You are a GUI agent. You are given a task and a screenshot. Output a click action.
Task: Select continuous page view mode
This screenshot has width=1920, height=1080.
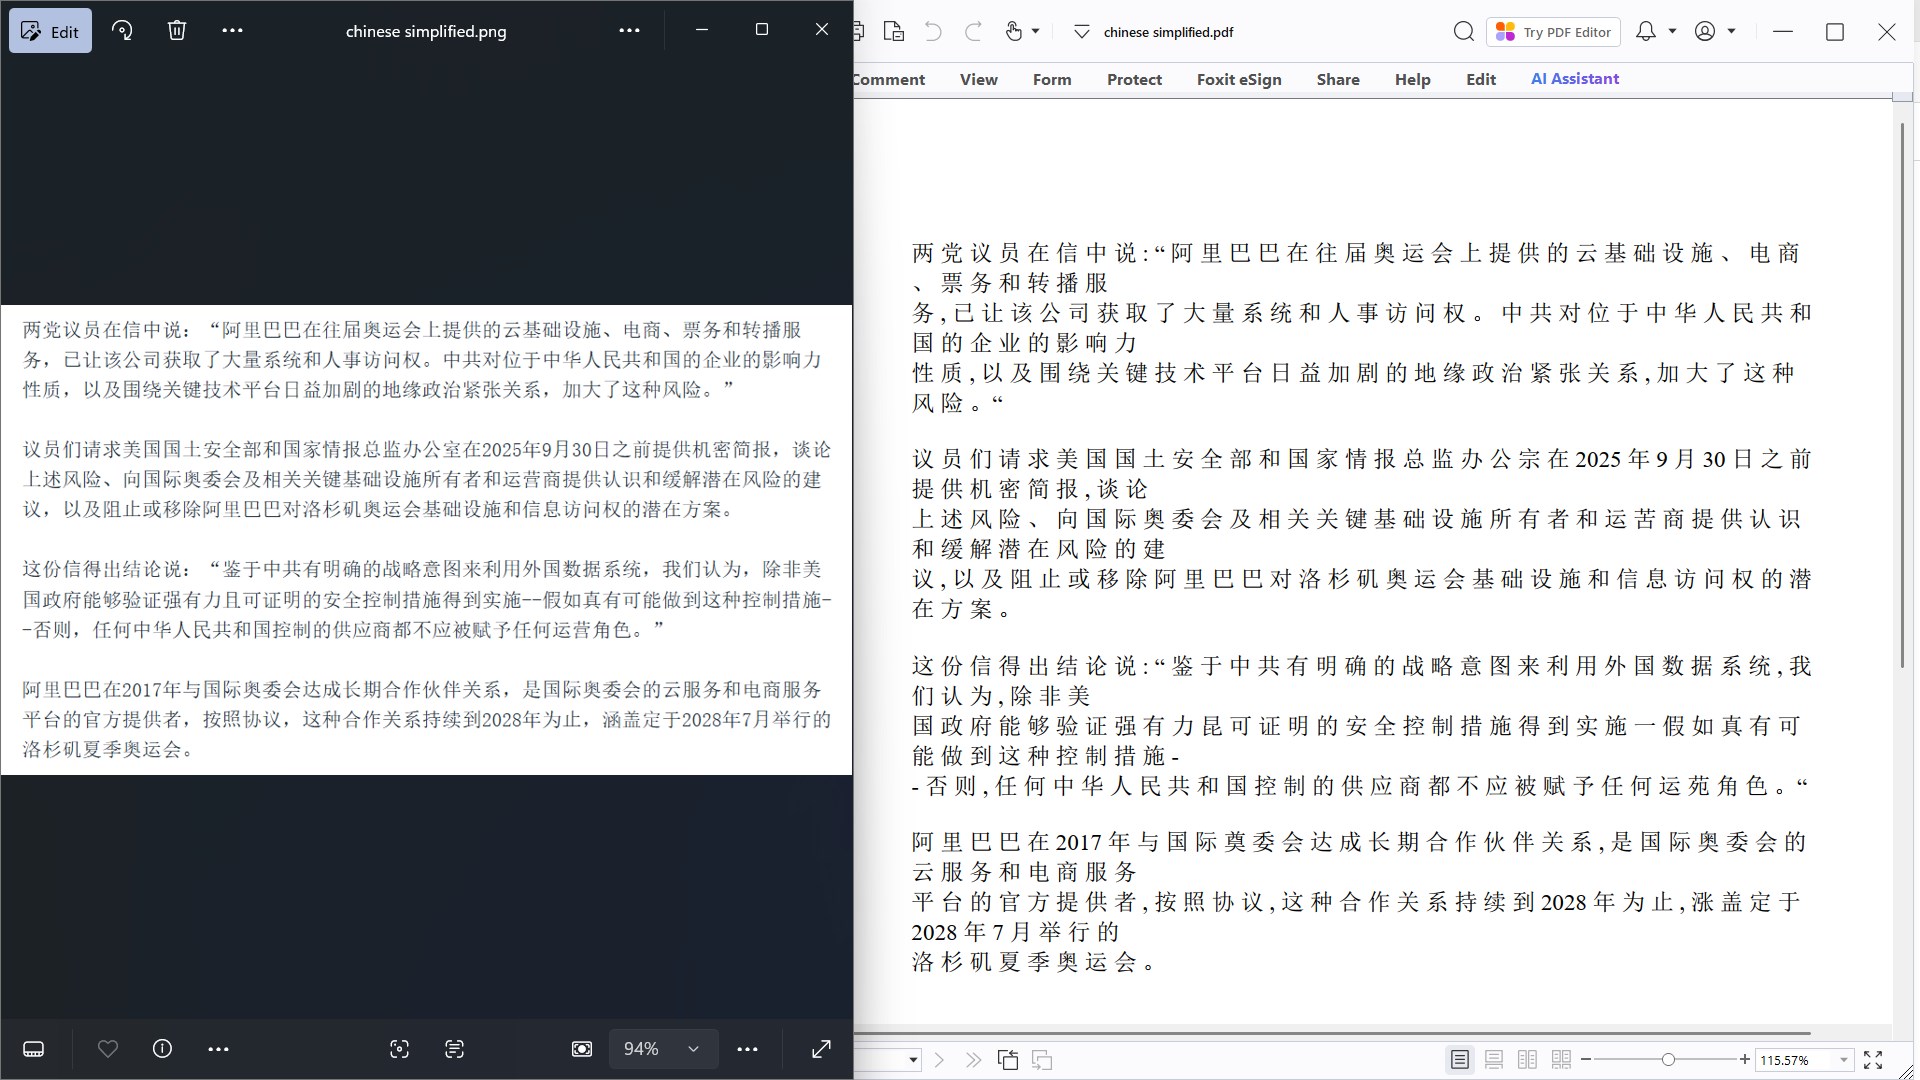1494,1060
